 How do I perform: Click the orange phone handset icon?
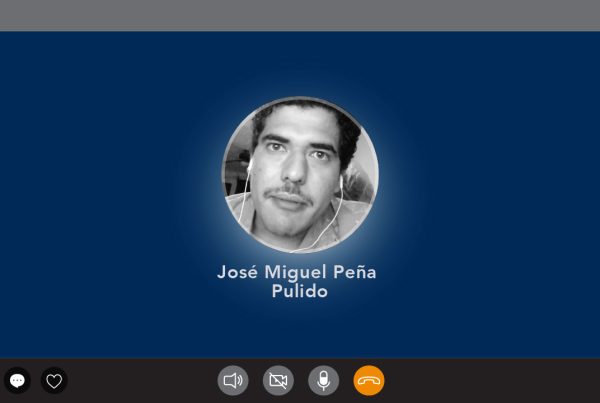[x=369, y=380]
